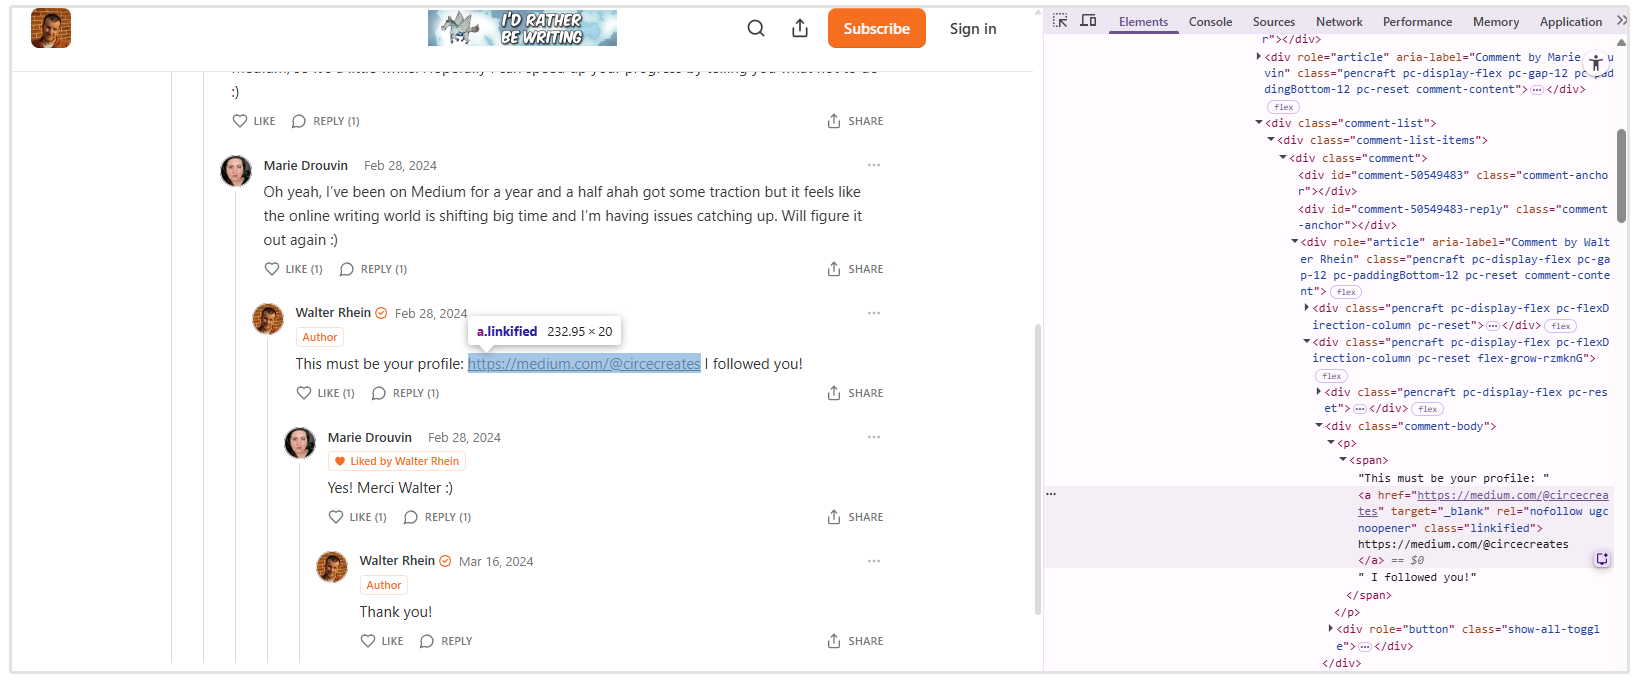
Task: Expand the comment-list div node
Action: point(1259,123)
